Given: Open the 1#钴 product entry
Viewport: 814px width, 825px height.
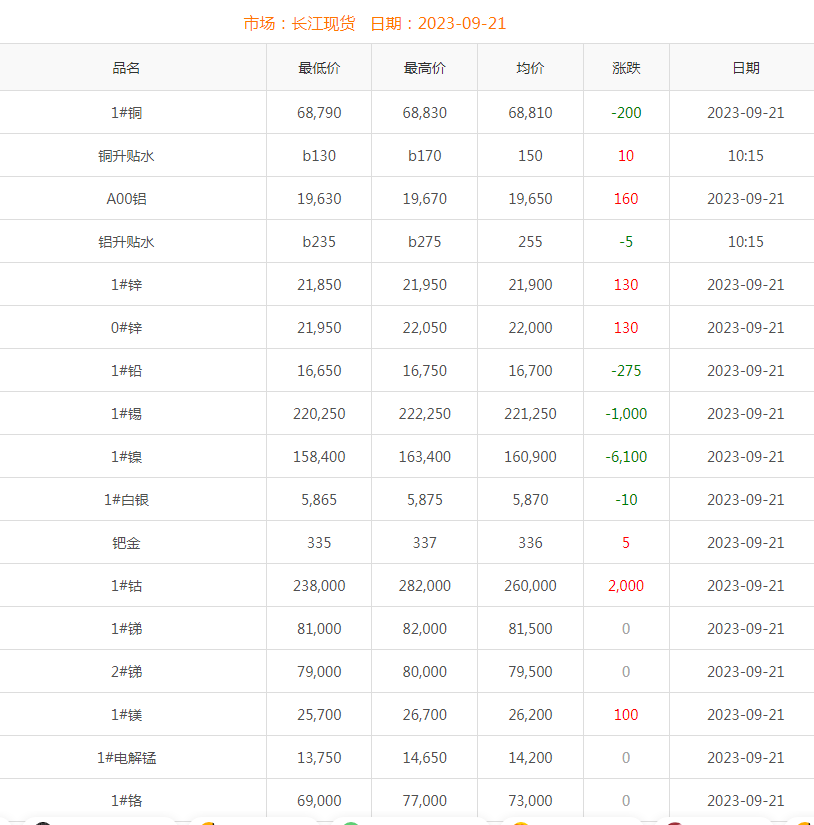Looking at the screenshot, I should (126, 586).
